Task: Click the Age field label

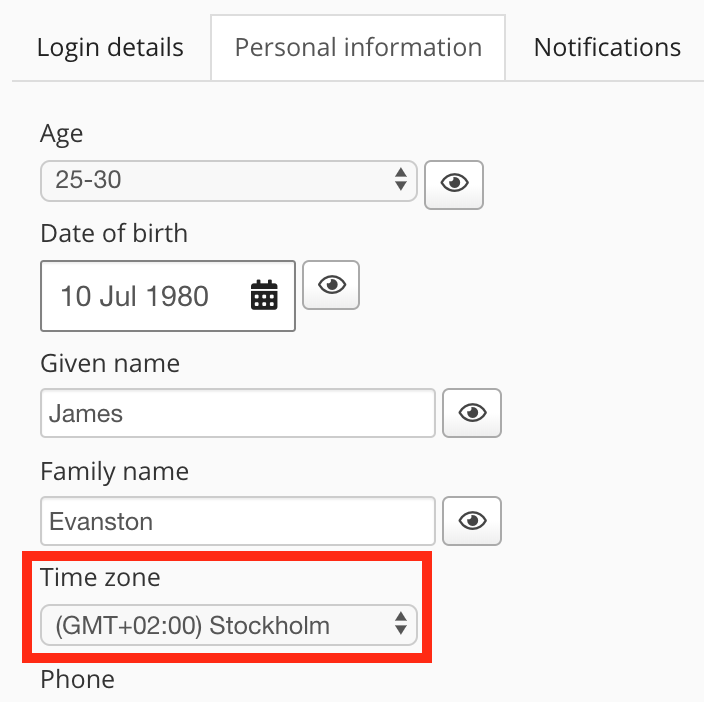Action: tap(62, 133)
